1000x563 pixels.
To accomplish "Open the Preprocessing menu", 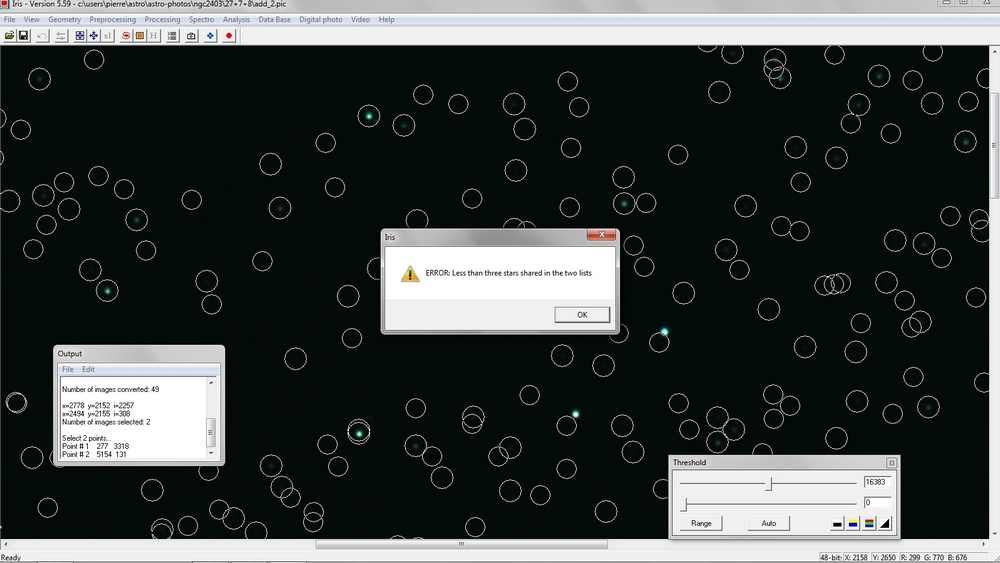I will [112, 20].
